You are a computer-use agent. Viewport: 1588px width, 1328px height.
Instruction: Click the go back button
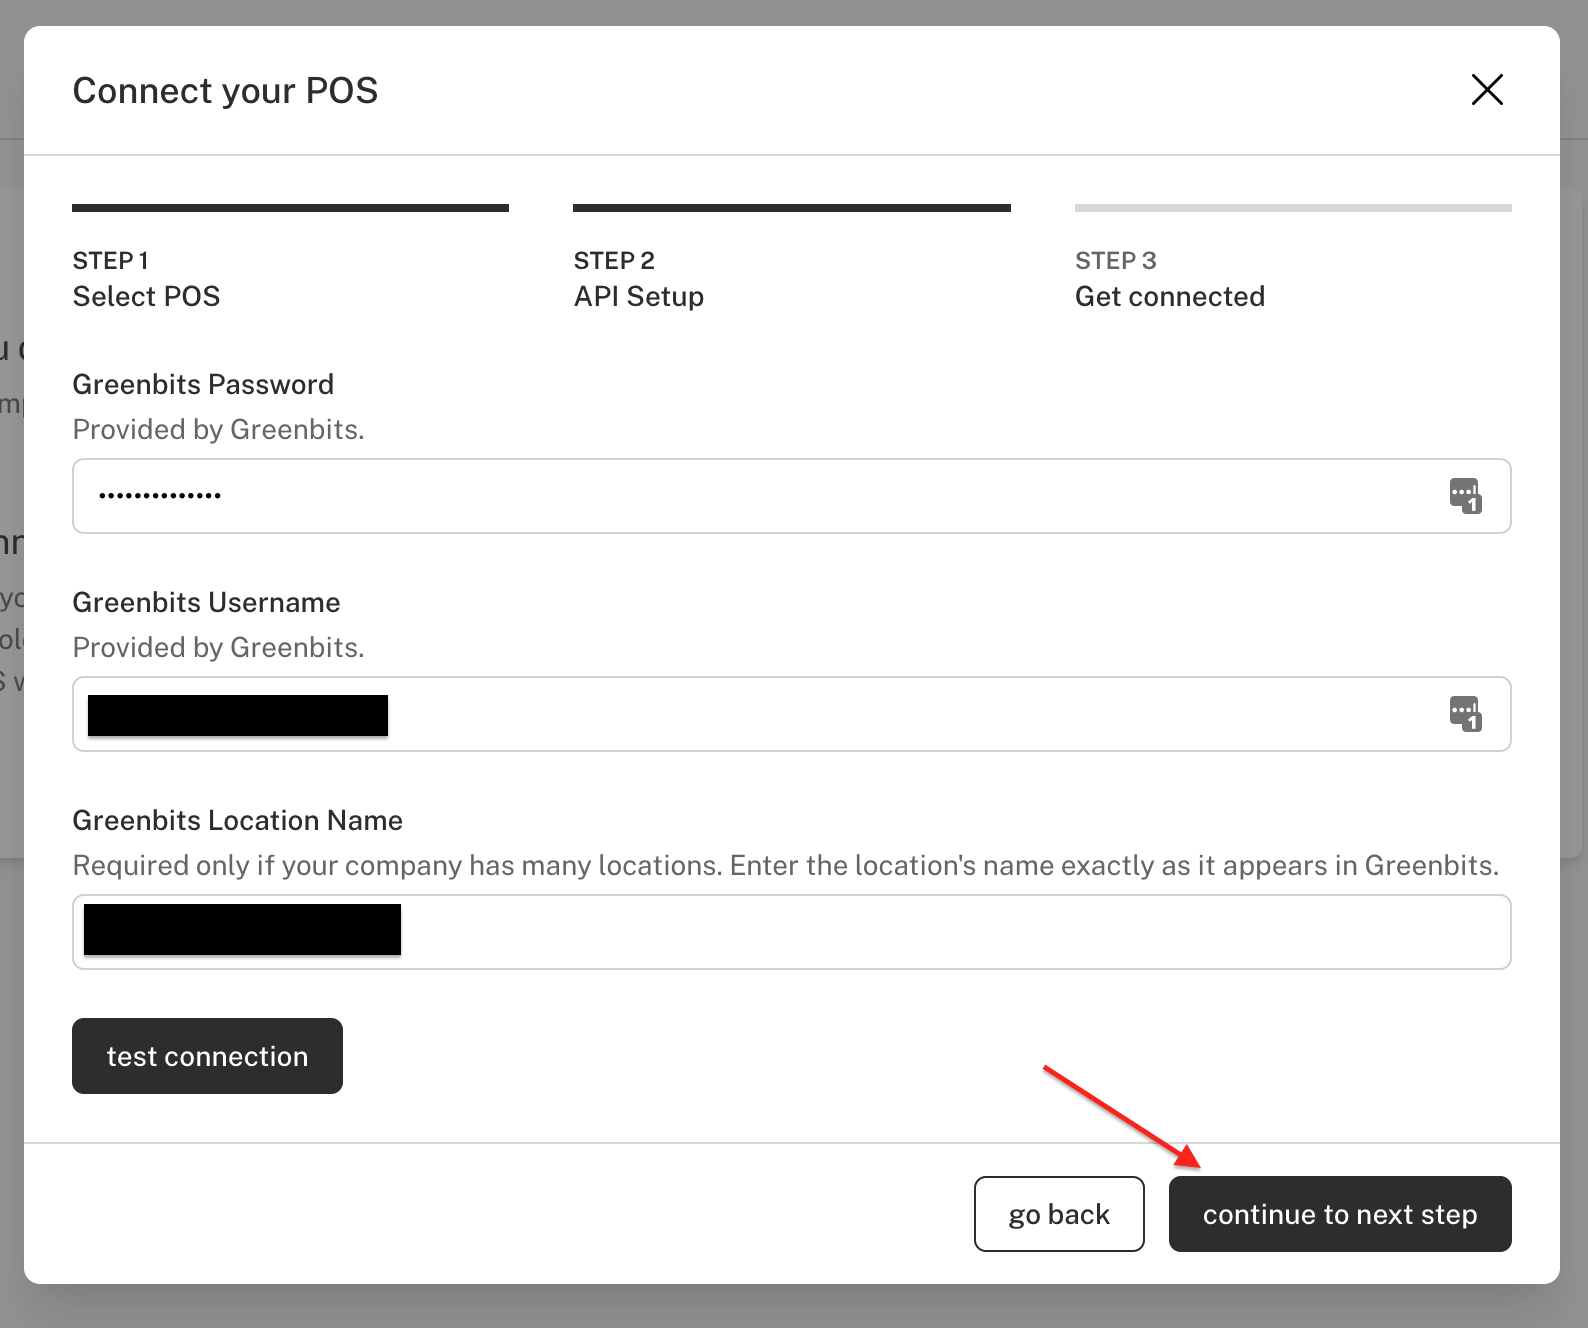tap(1059, 1214)
